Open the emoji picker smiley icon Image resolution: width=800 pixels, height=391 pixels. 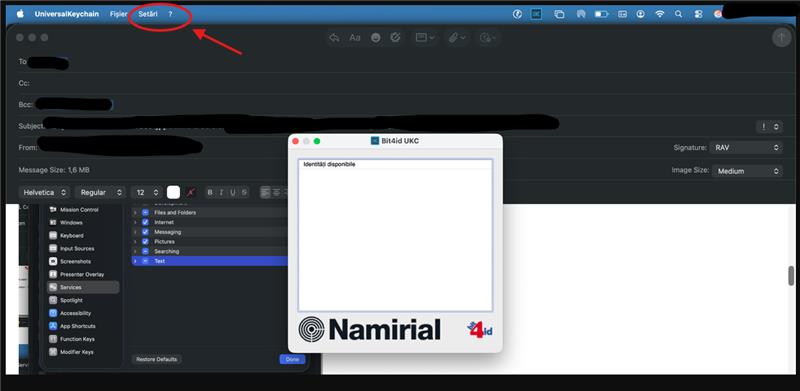[x=376, y=38]
